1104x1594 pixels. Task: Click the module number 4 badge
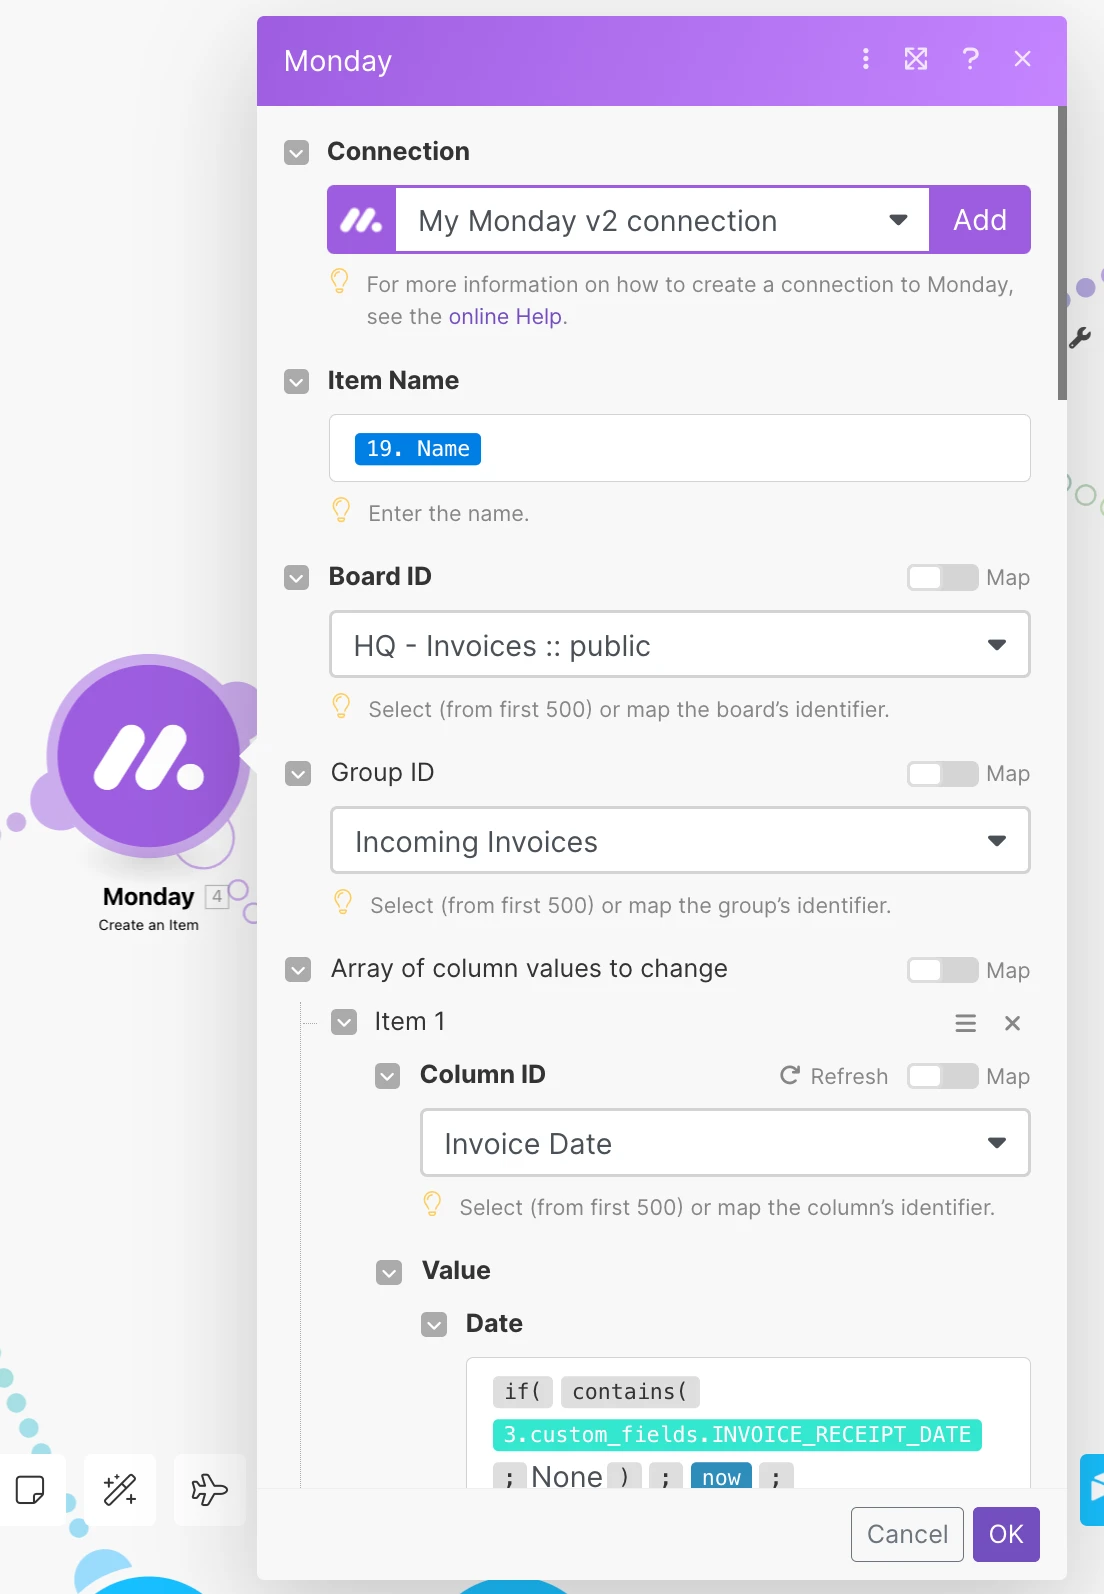pos(217,896)
